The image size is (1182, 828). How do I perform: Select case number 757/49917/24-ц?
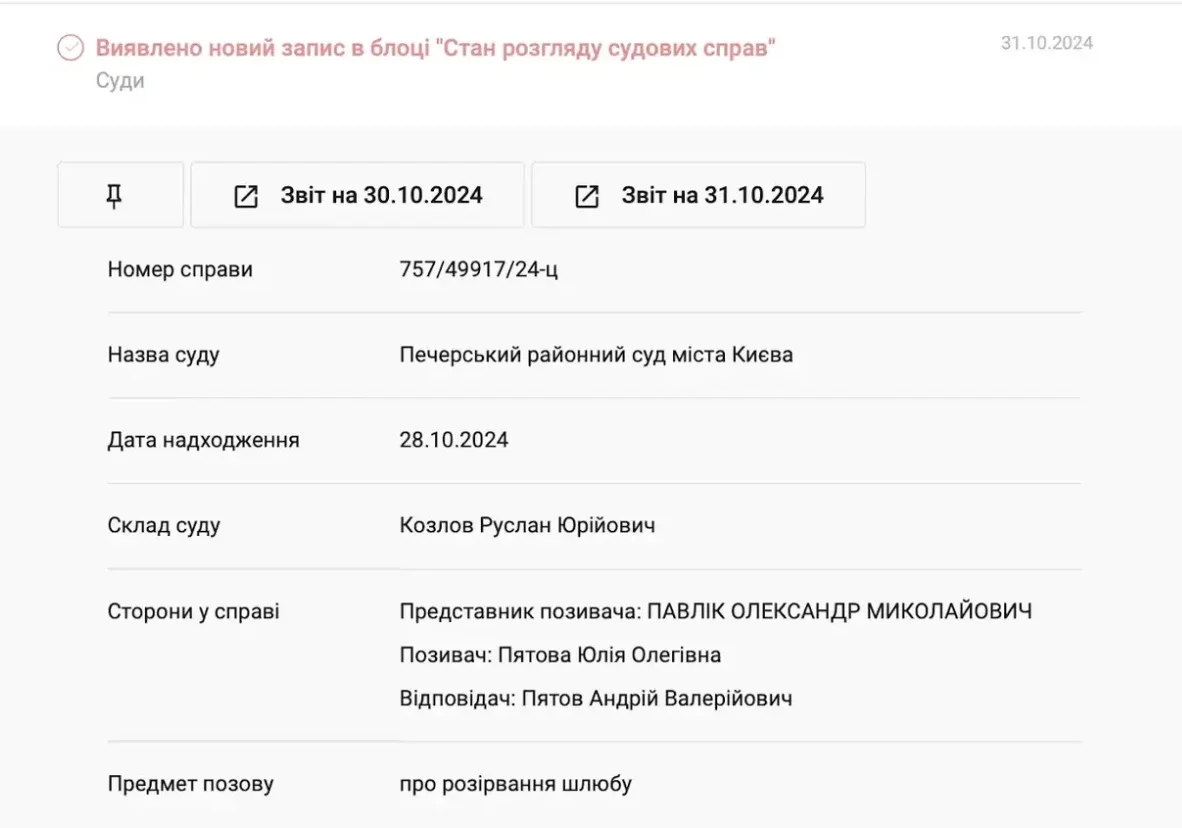478,269
